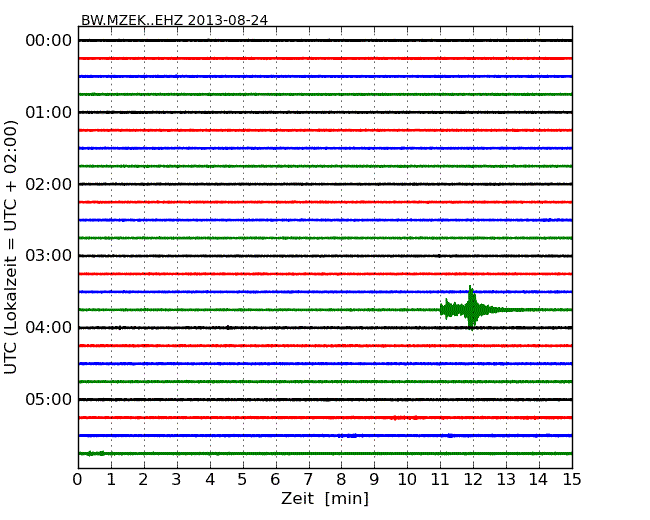Screen dimensions: 650x520
Task: Select the 00:00 time label on y-axis
Action: pyautogui.click(x=48, y=41)
